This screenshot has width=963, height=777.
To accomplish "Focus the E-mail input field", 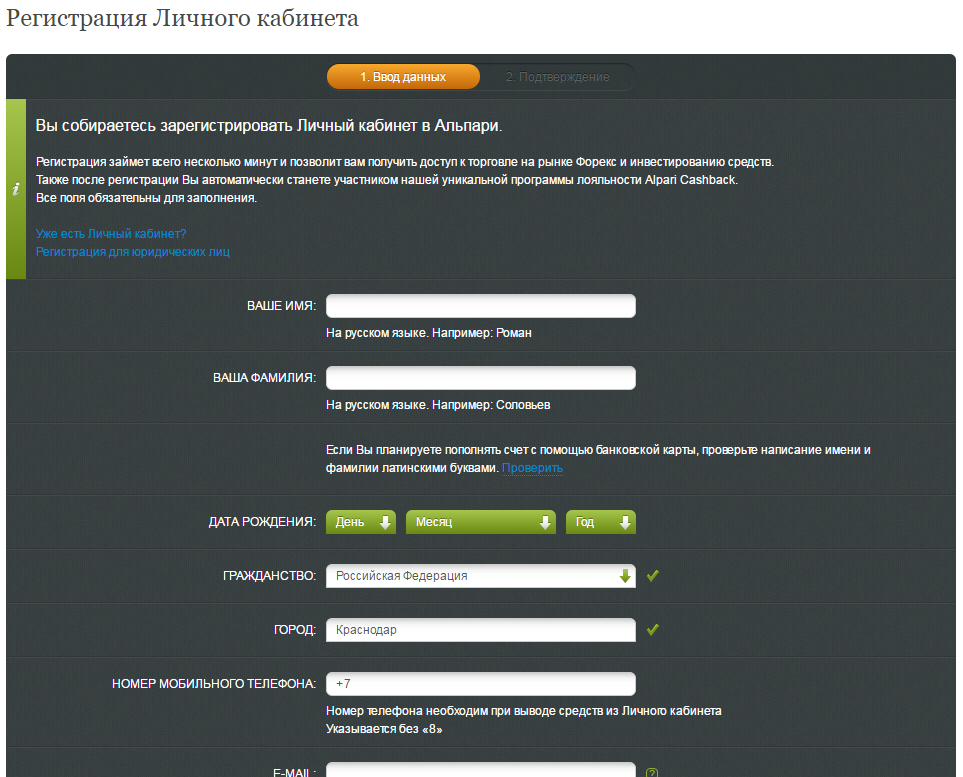I will pyautogui.click(x=480, y=770).
